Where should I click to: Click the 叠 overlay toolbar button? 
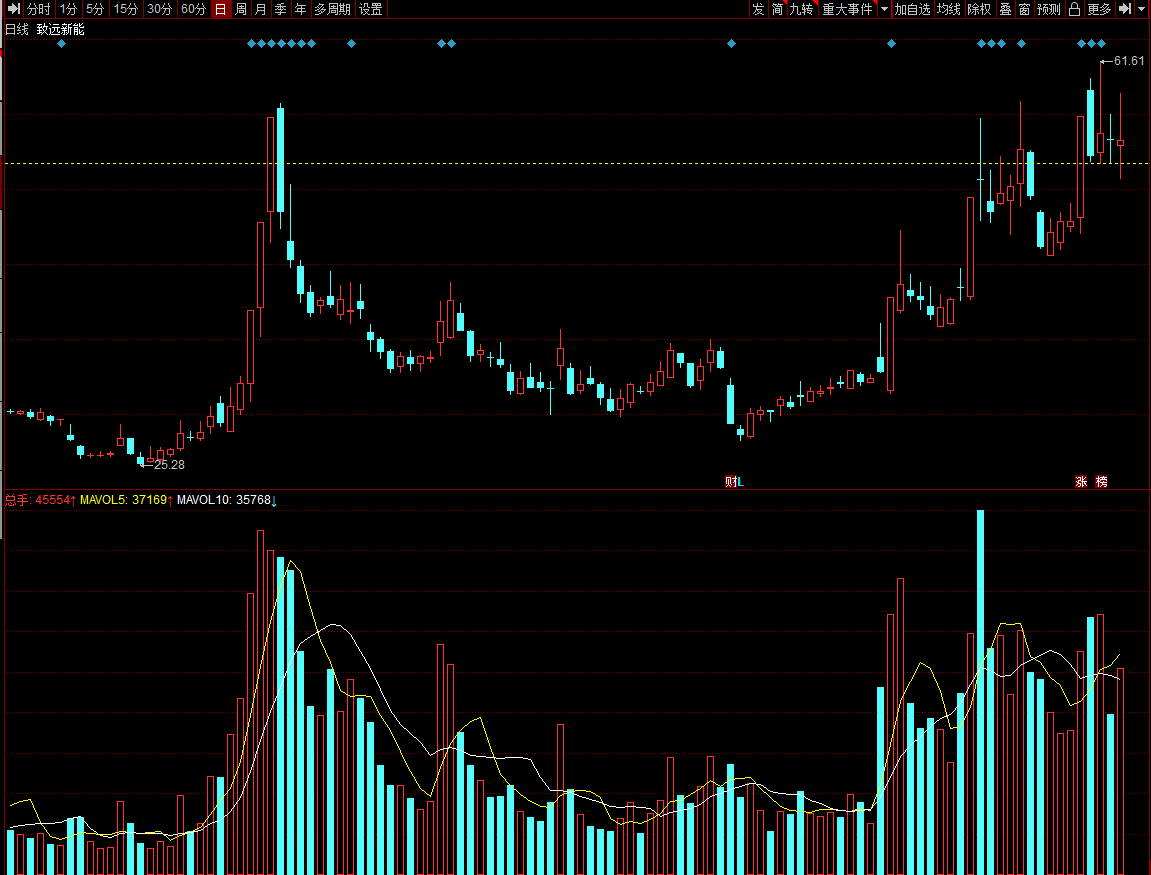[1006, 9]
